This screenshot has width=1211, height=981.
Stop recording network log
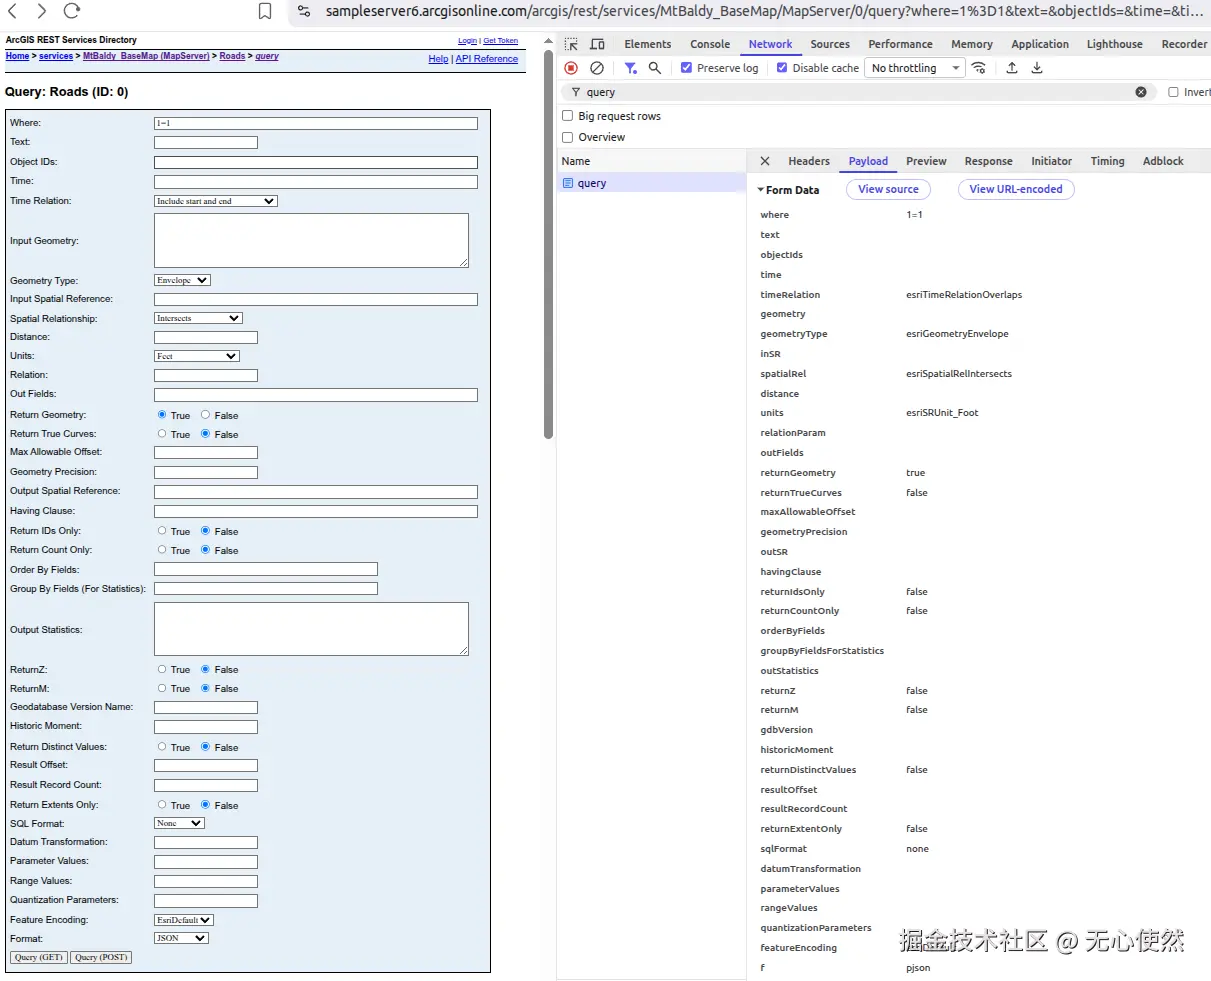(571, 68)
